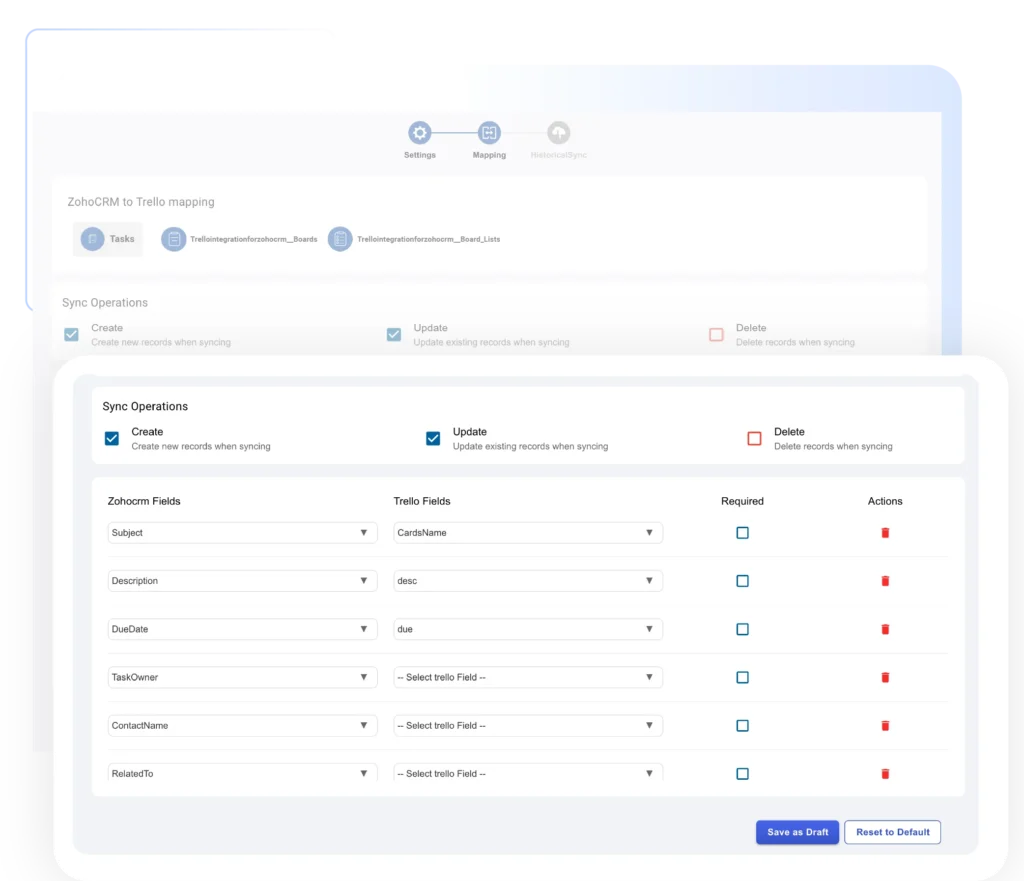The image size is (1024, 881).
Task: Select the Mapping step icon
Action: (488, 132)
